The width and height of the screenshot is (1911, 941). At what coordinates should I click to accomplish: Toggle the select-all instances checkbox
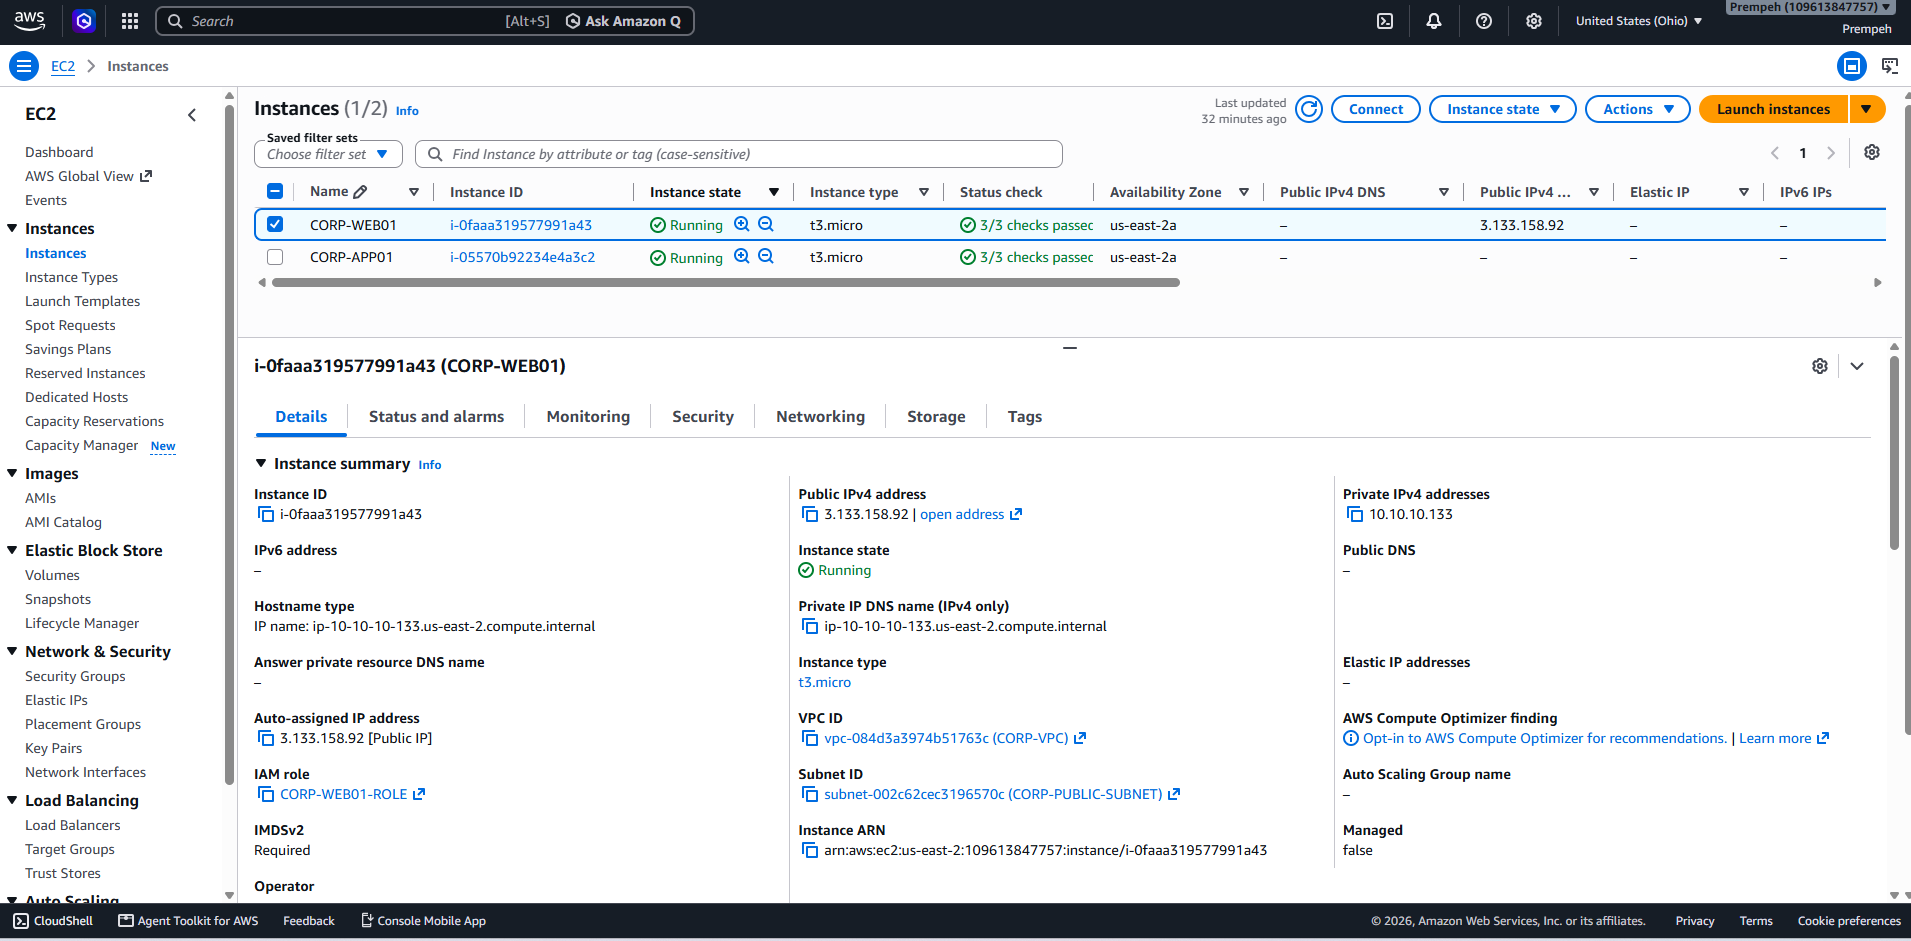coord(275,191)
